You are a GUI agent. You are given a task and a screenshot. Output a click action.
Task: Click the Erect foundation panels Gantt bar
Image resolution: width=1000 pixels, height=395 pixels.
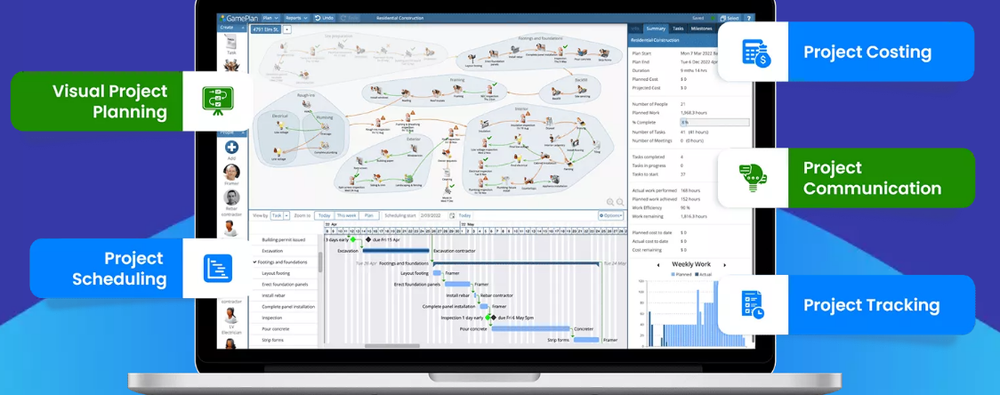point(457,284)
